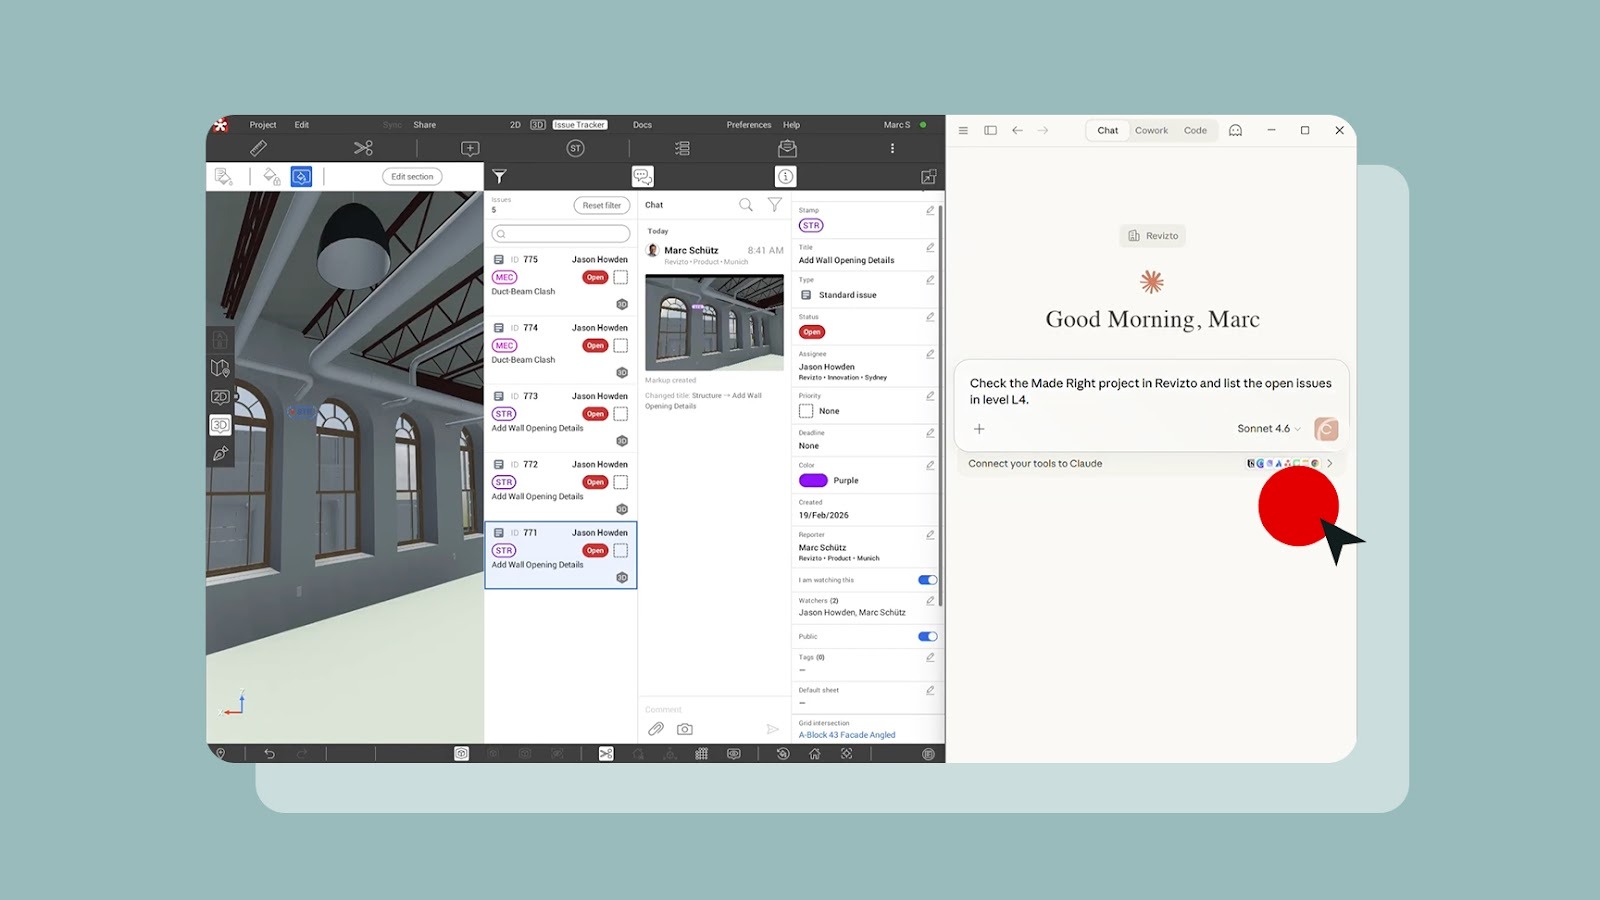Edit the Stamp field pencil icon
1600x900 pixels.
pos(930,210)
